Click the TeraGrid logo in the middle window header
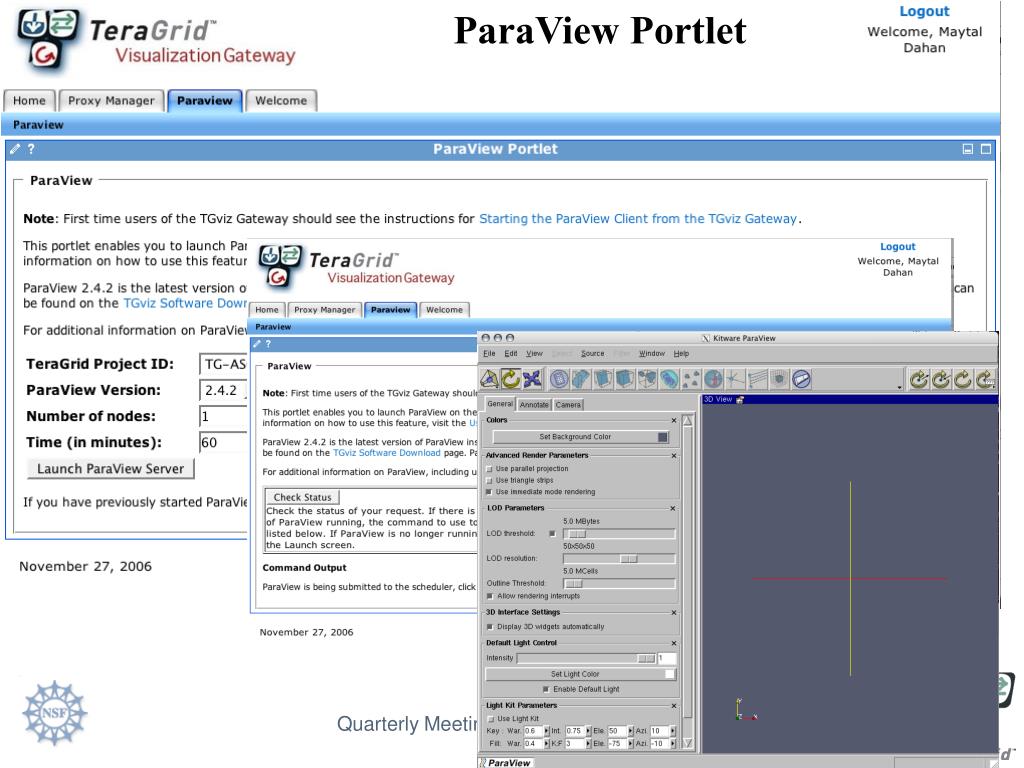The height and width of the screenshot is (768, 1024). (x=357, y=266)
